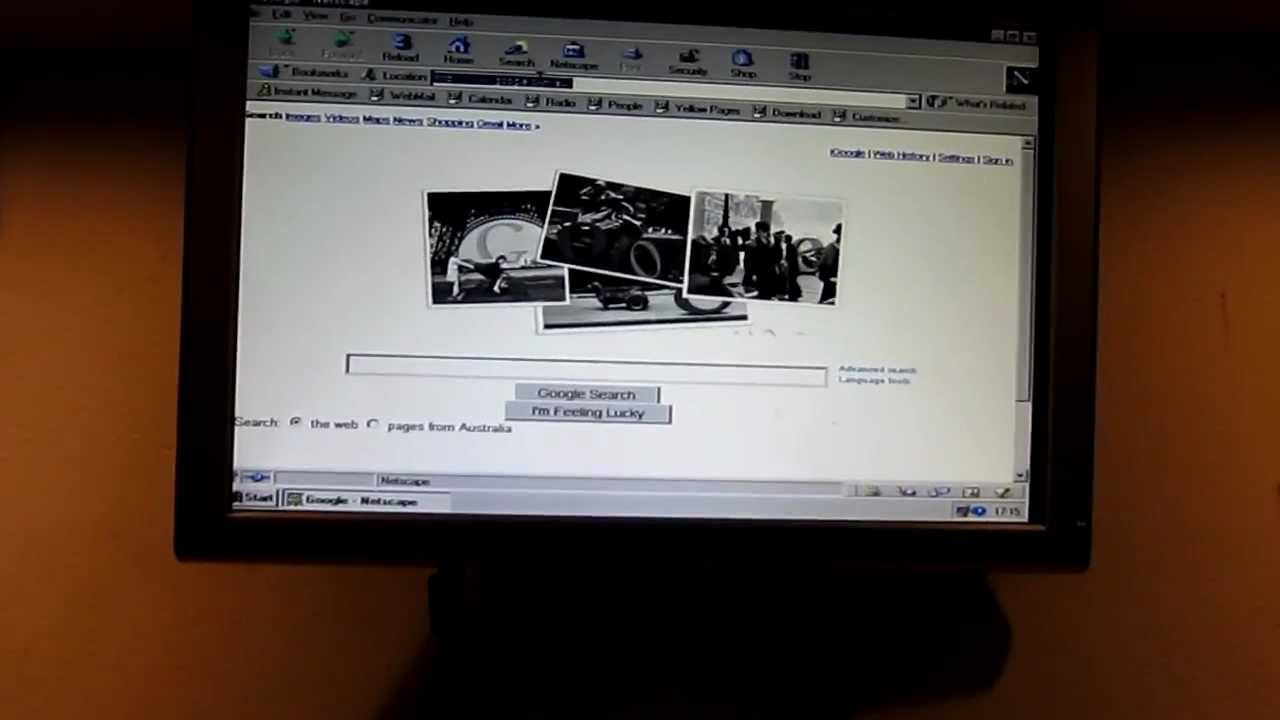This screenshot has width=1280, height=720.
Task: Click the Address Book component bar icon
Action: [971, 491]
